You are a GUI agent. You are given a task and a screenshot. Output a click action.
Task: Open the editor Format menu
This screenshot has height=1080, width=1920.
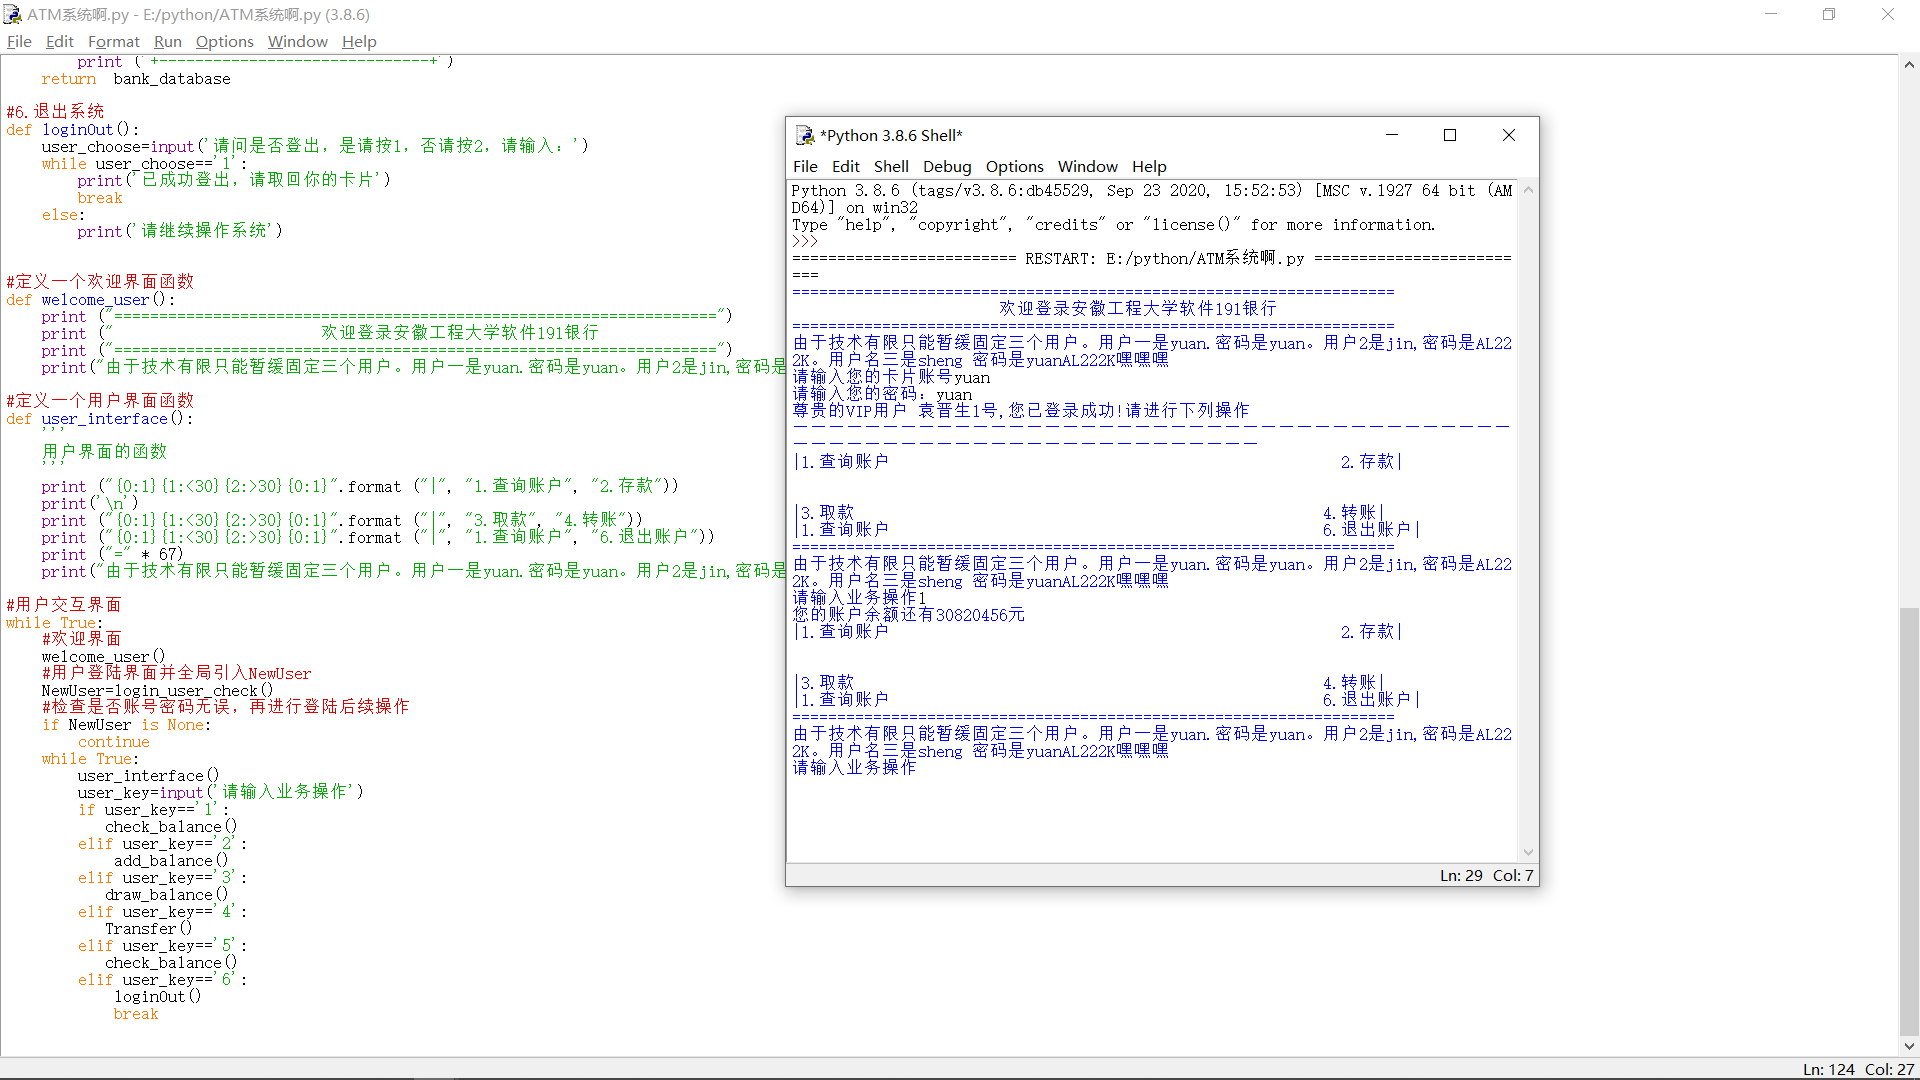tap(113, 41)
